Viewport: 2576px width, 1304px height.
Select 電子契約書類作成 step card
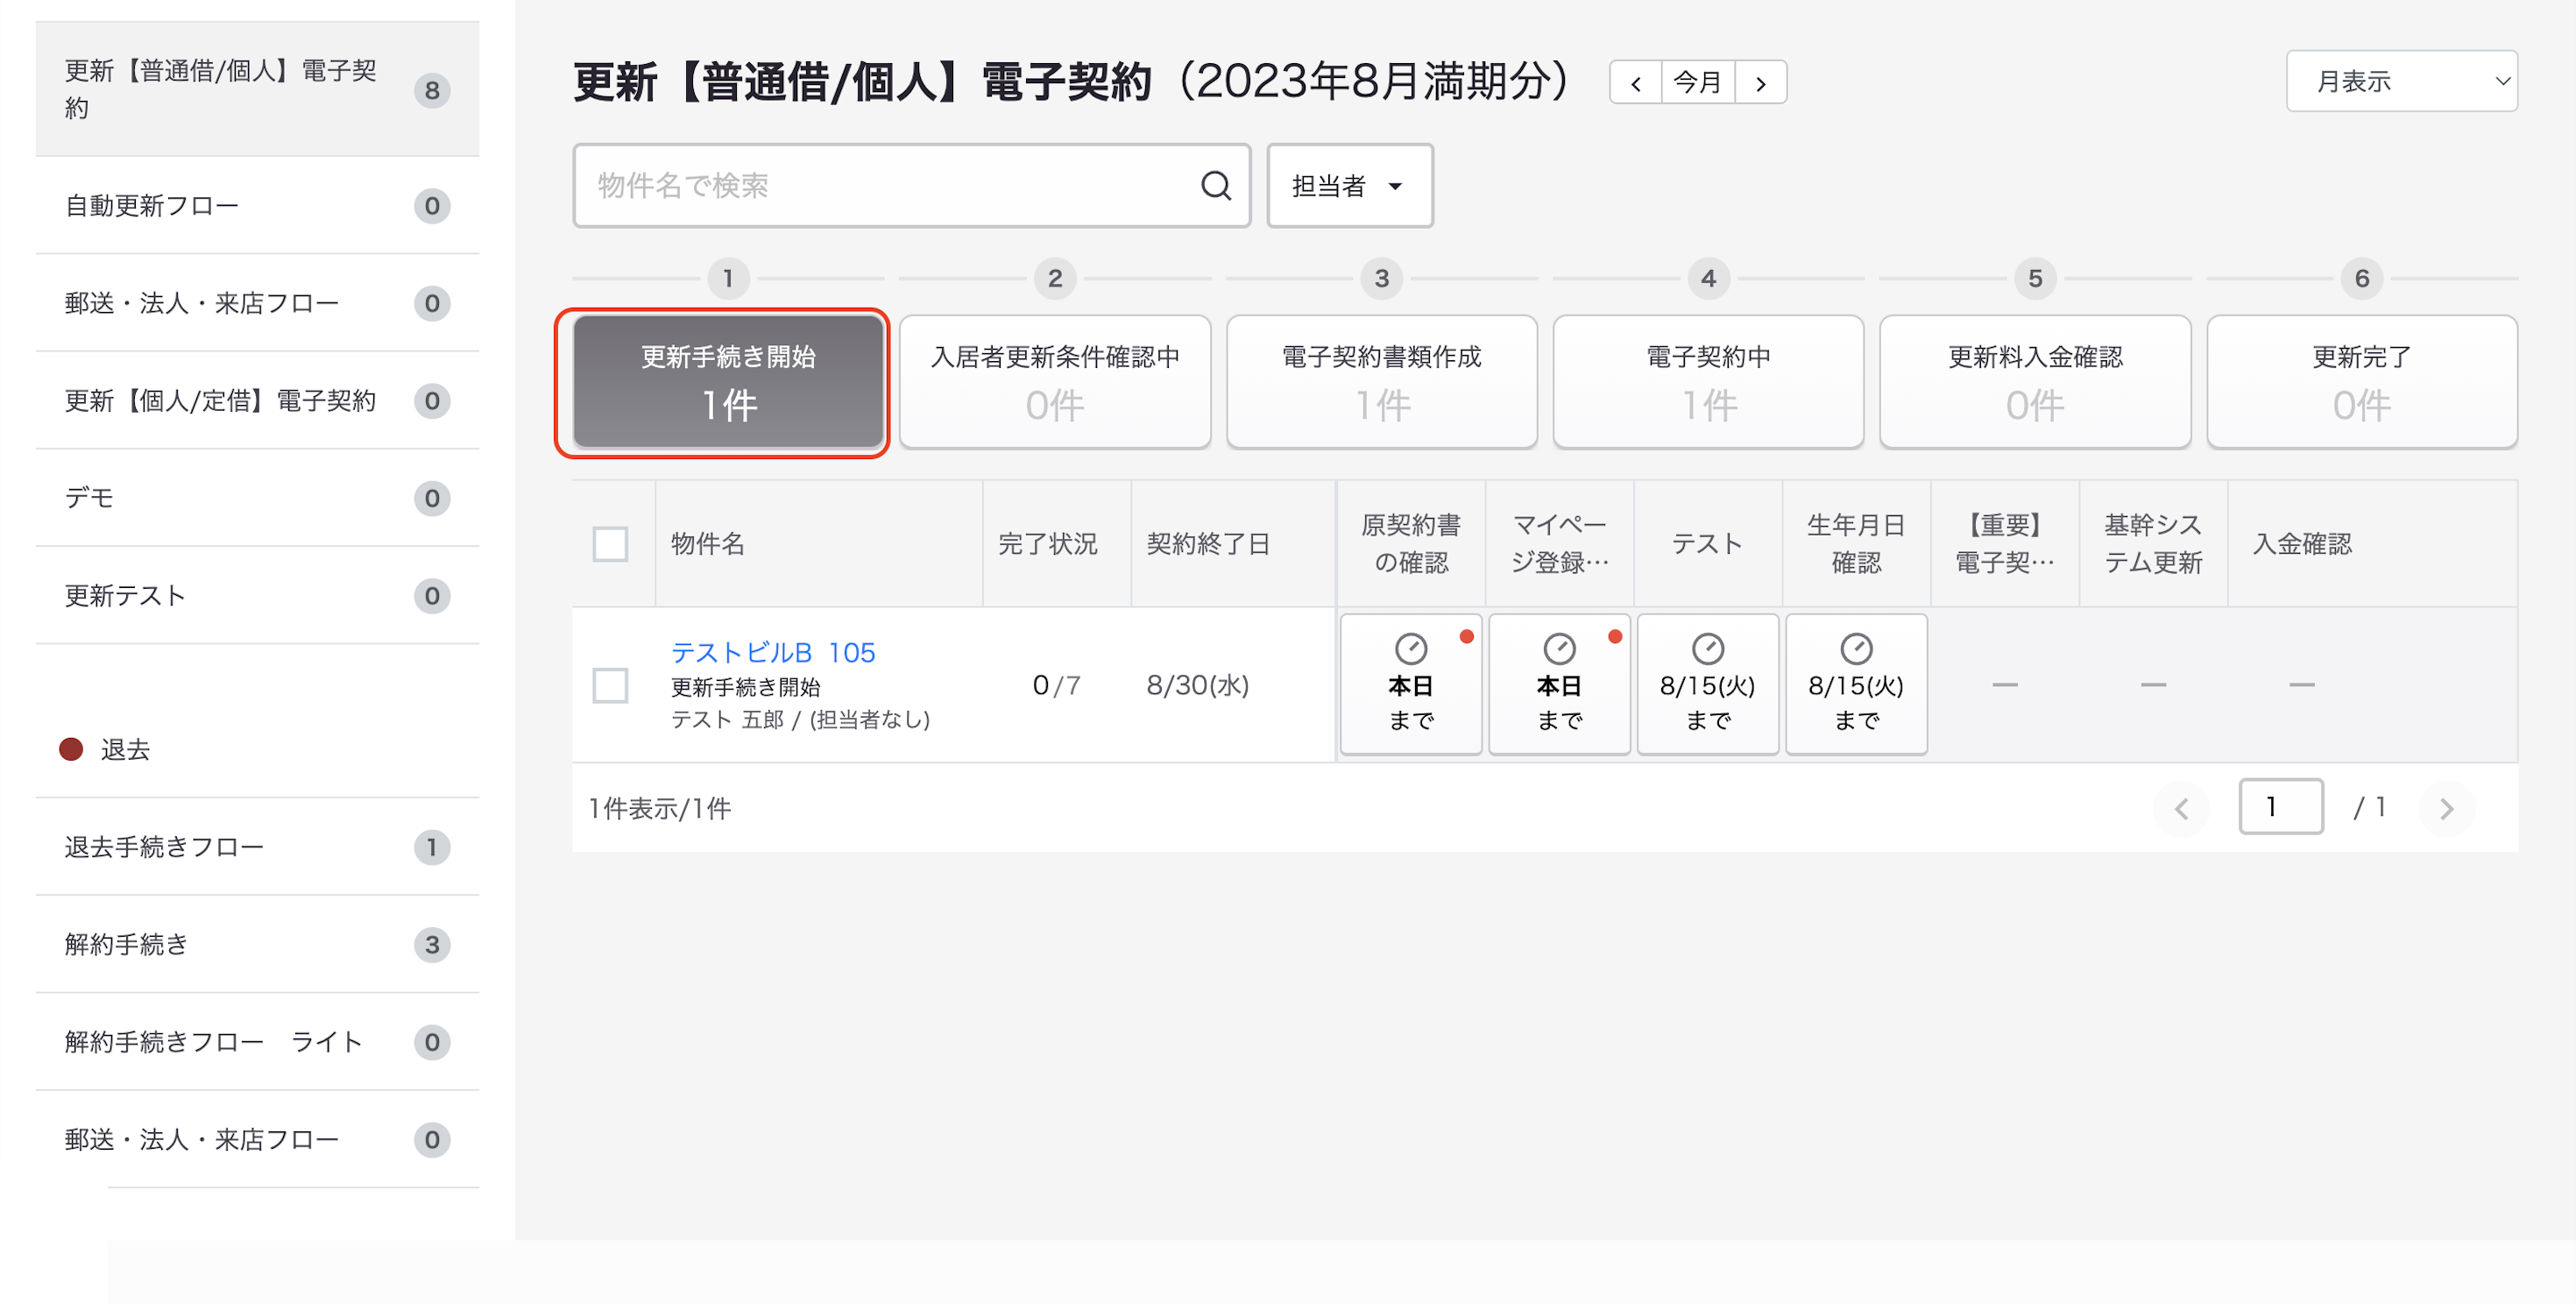click(x=1381, y=382)
